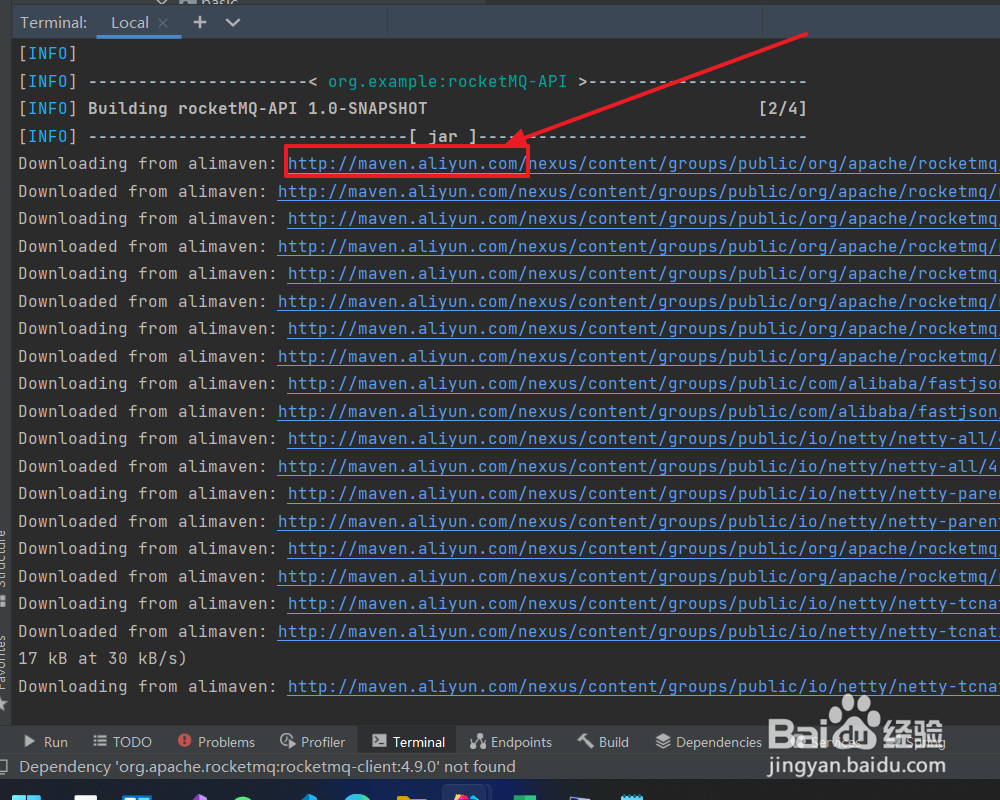Show the Dependencies tool window

709,742
